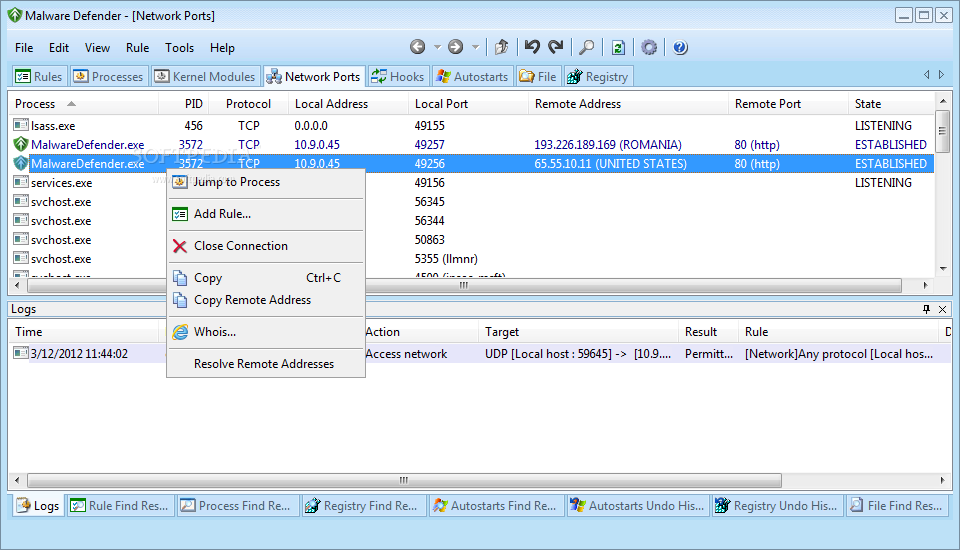Sort by the Protocol column header
The height and width of the screenshot is (550, 960).
click(x=248, y=104)
